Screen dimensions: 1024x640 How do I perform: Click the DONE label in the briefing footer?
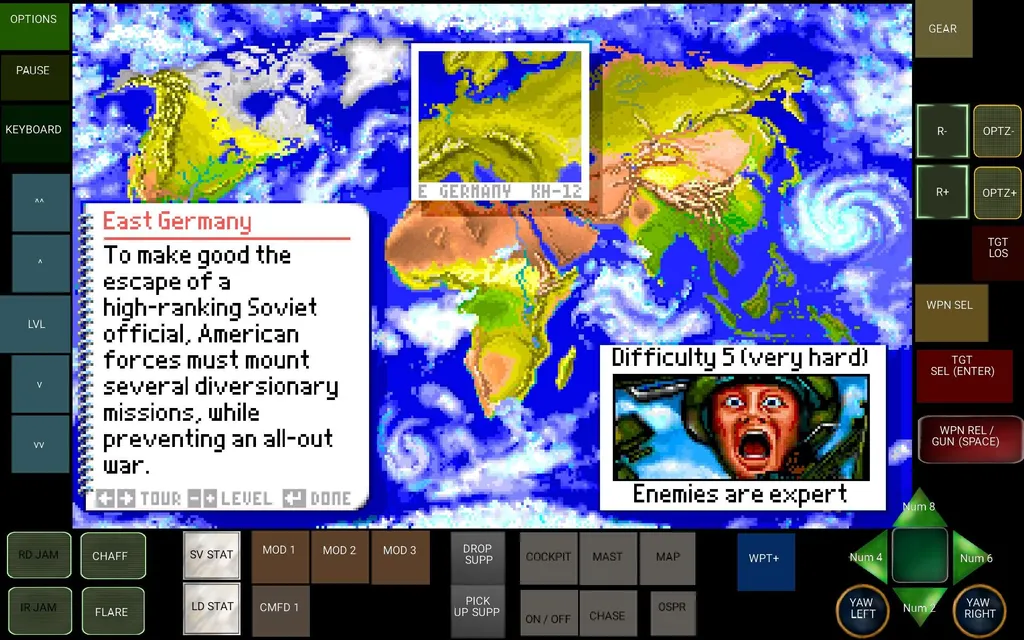[x=330, y=499]
